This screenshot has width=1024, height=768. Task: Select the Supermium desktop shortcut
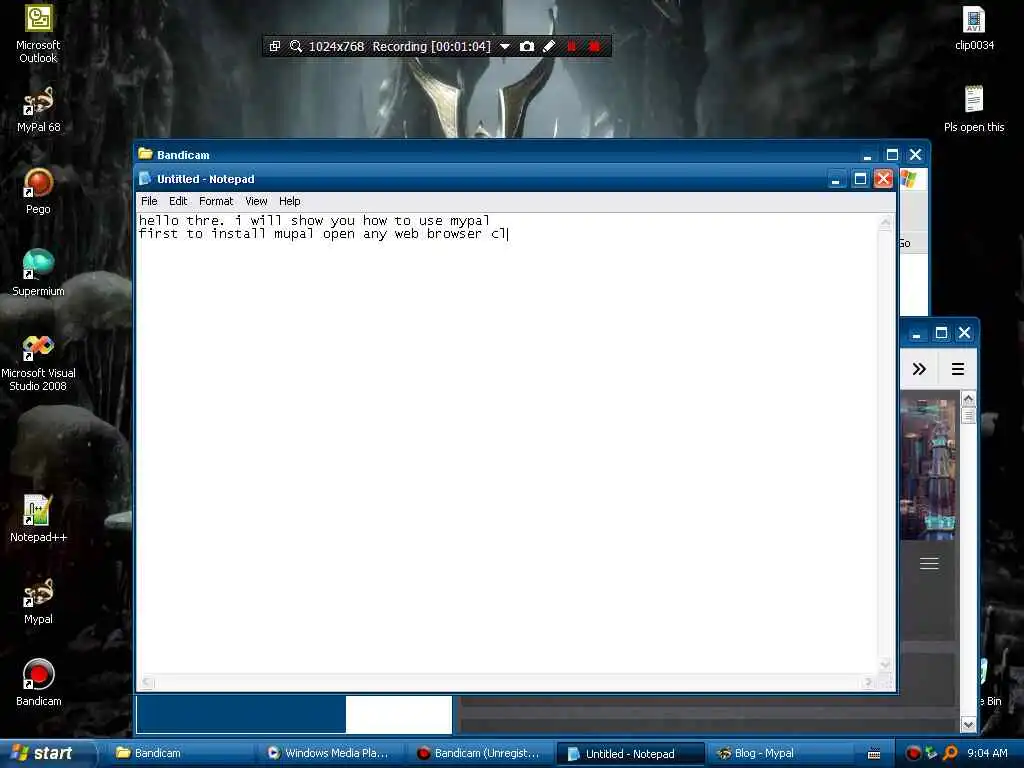(x=38, y=273)
